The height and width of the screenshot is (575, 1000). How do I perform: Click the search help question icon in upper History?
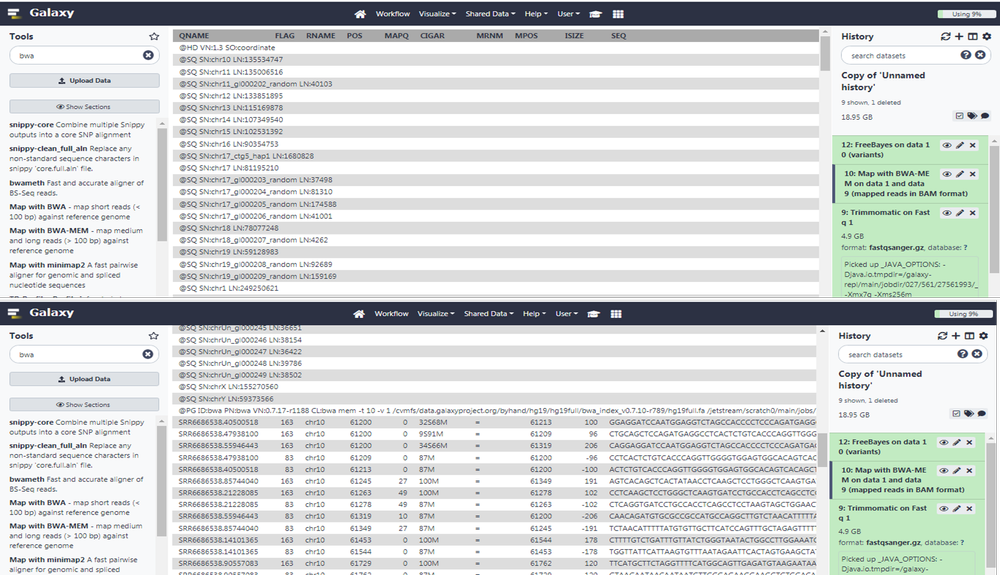pos(966,55)
